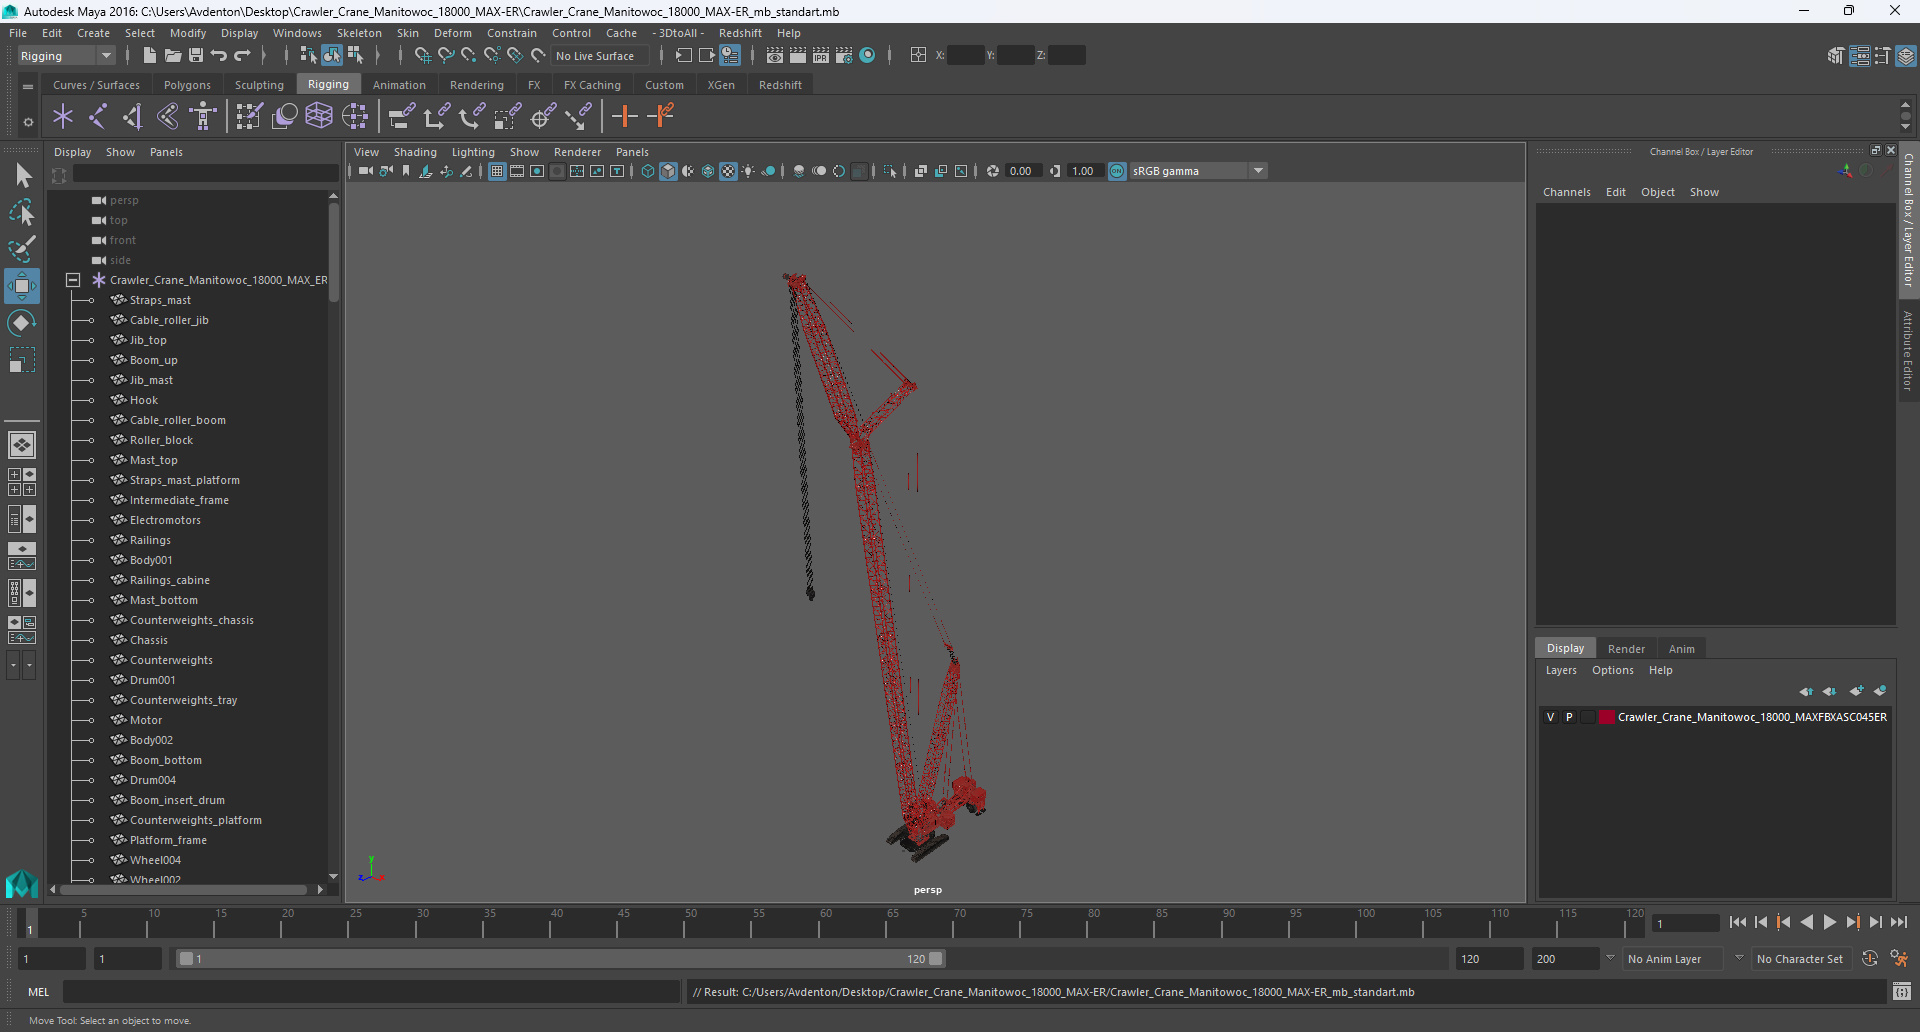Activate the Lasso Select tool
Image resolution: width=1920 pixels, height=1032 pixels.
pyautogui.click(x=22, y=212)
